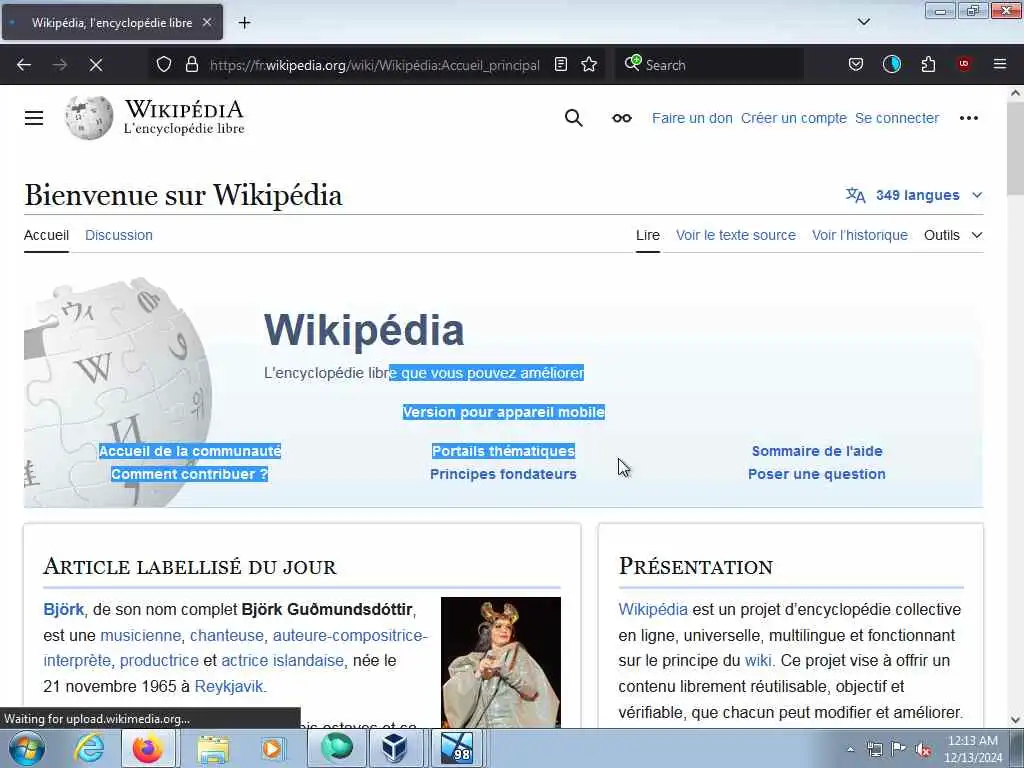The height and width of the screenshot is (768, 1024).
Task: Expand the Outils dropdown menu
Action: pos(953,235)
